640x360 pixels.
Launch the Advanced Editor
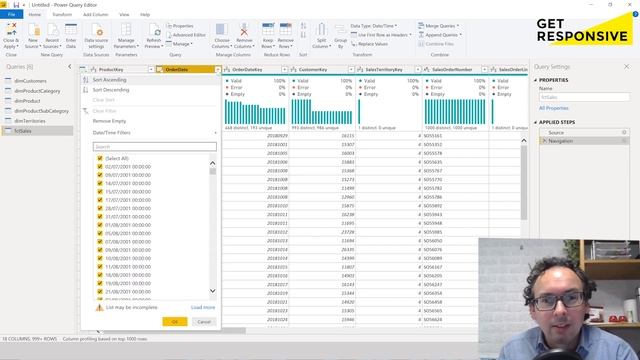tap(186, 35)
